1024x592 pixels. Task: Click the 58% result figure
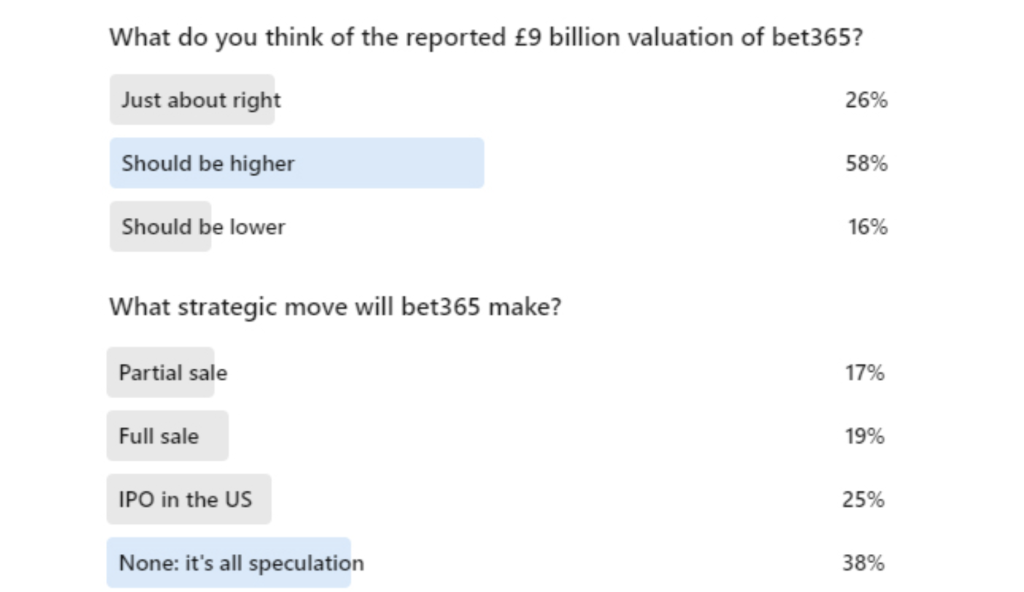tap(866, 163)
